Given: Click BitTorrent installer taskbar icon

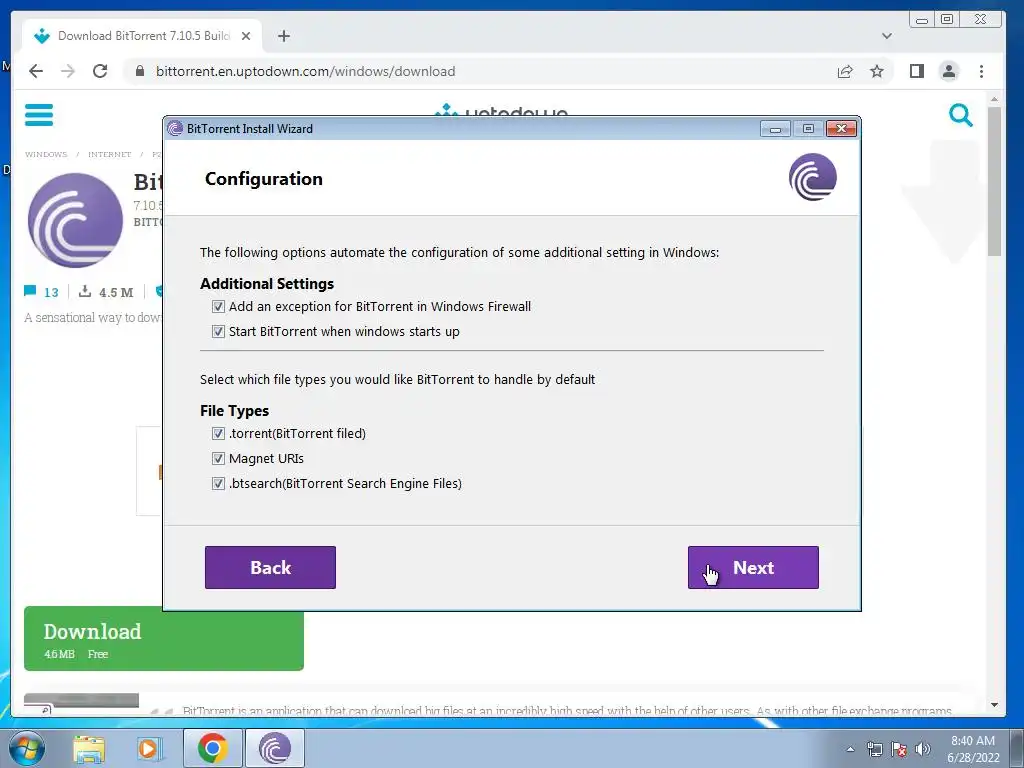Looking at the screenshot, I should pyautogui.click(x=274, y=748).
